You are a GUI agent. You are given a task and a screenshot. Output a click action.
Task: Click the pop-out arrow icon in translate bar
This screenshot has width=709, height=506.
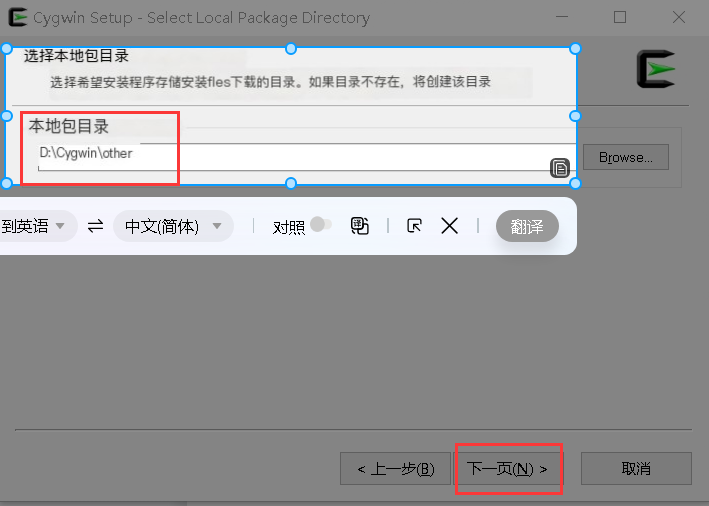coord(414,225)
